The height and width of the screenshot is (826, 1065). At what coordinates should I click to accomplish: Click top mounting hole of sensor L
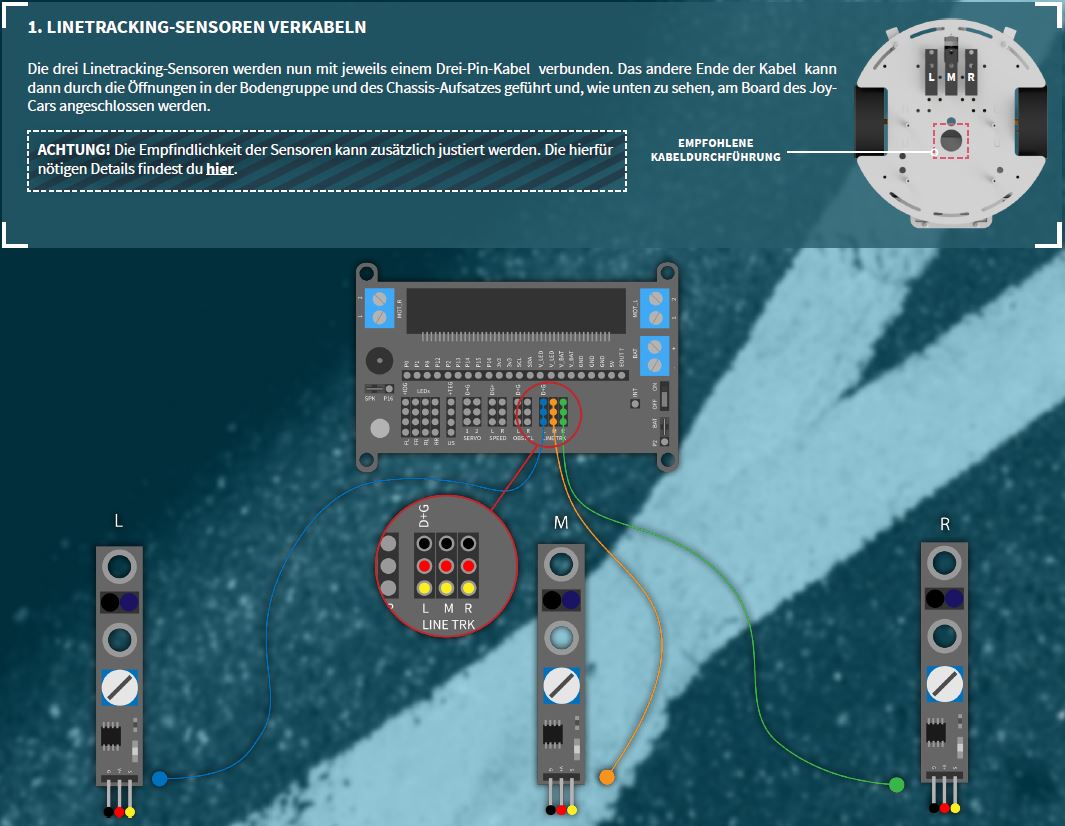pos(120,567)
